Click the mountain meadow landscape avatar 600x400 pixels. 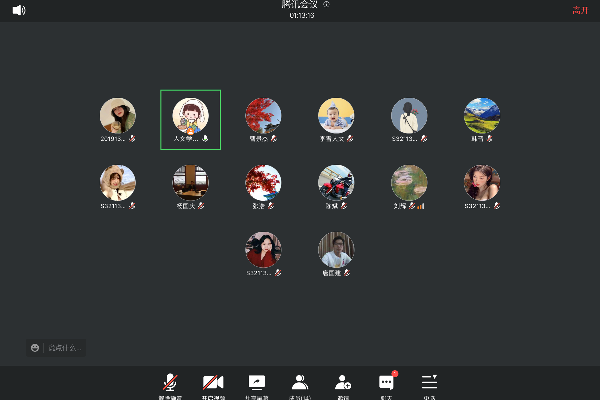click(x=482, y=116)
